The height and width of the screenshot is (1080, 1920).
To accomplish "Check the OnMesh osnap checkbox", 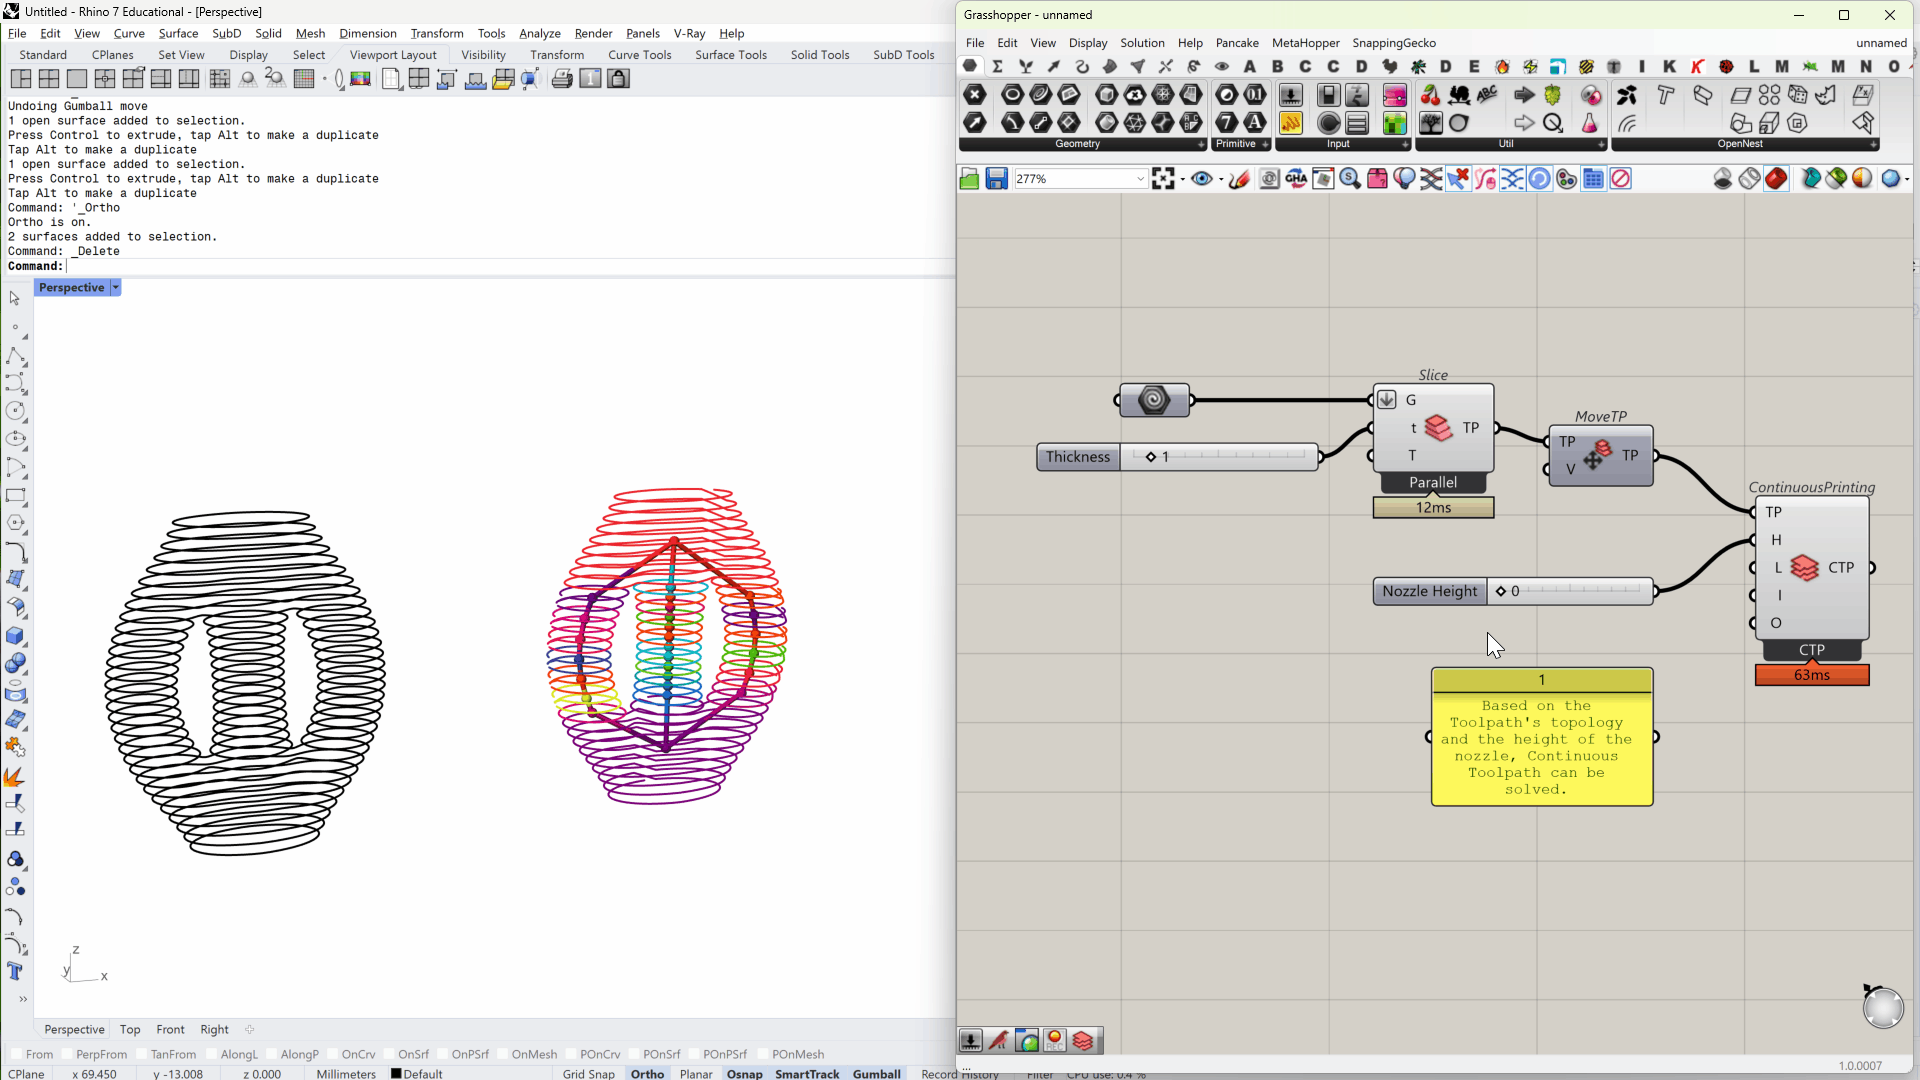I will coord(503,1054).
